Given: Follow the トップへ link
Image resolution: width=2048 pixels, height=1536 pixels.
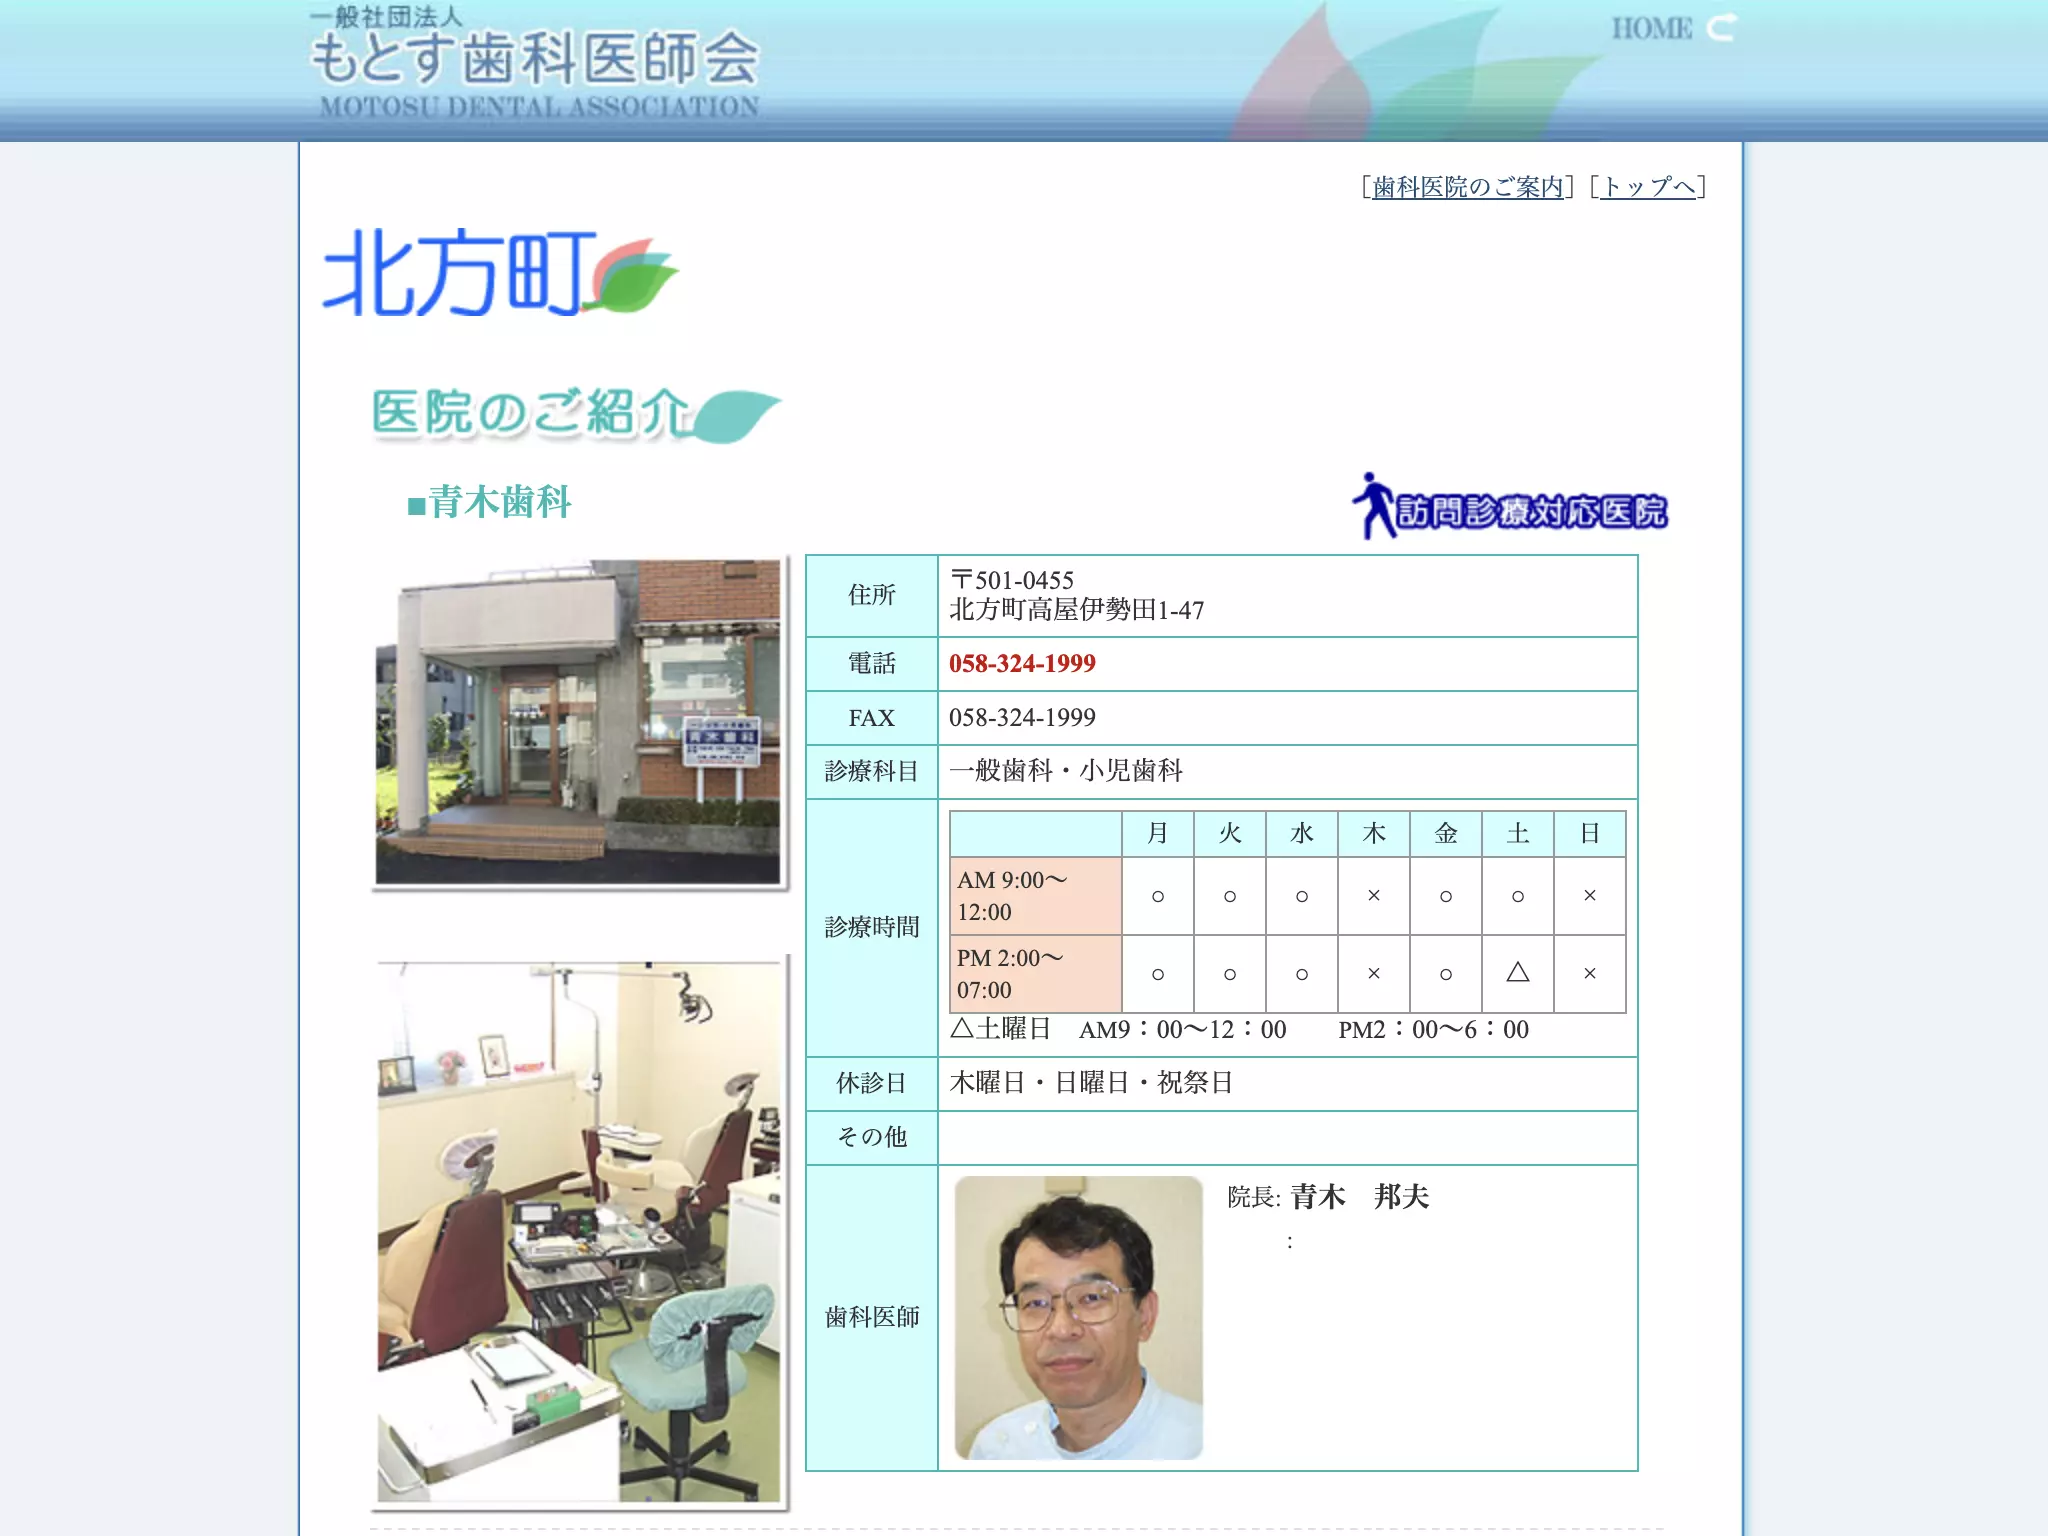Looking at the screenshot, I should [x=1648, y=187].
